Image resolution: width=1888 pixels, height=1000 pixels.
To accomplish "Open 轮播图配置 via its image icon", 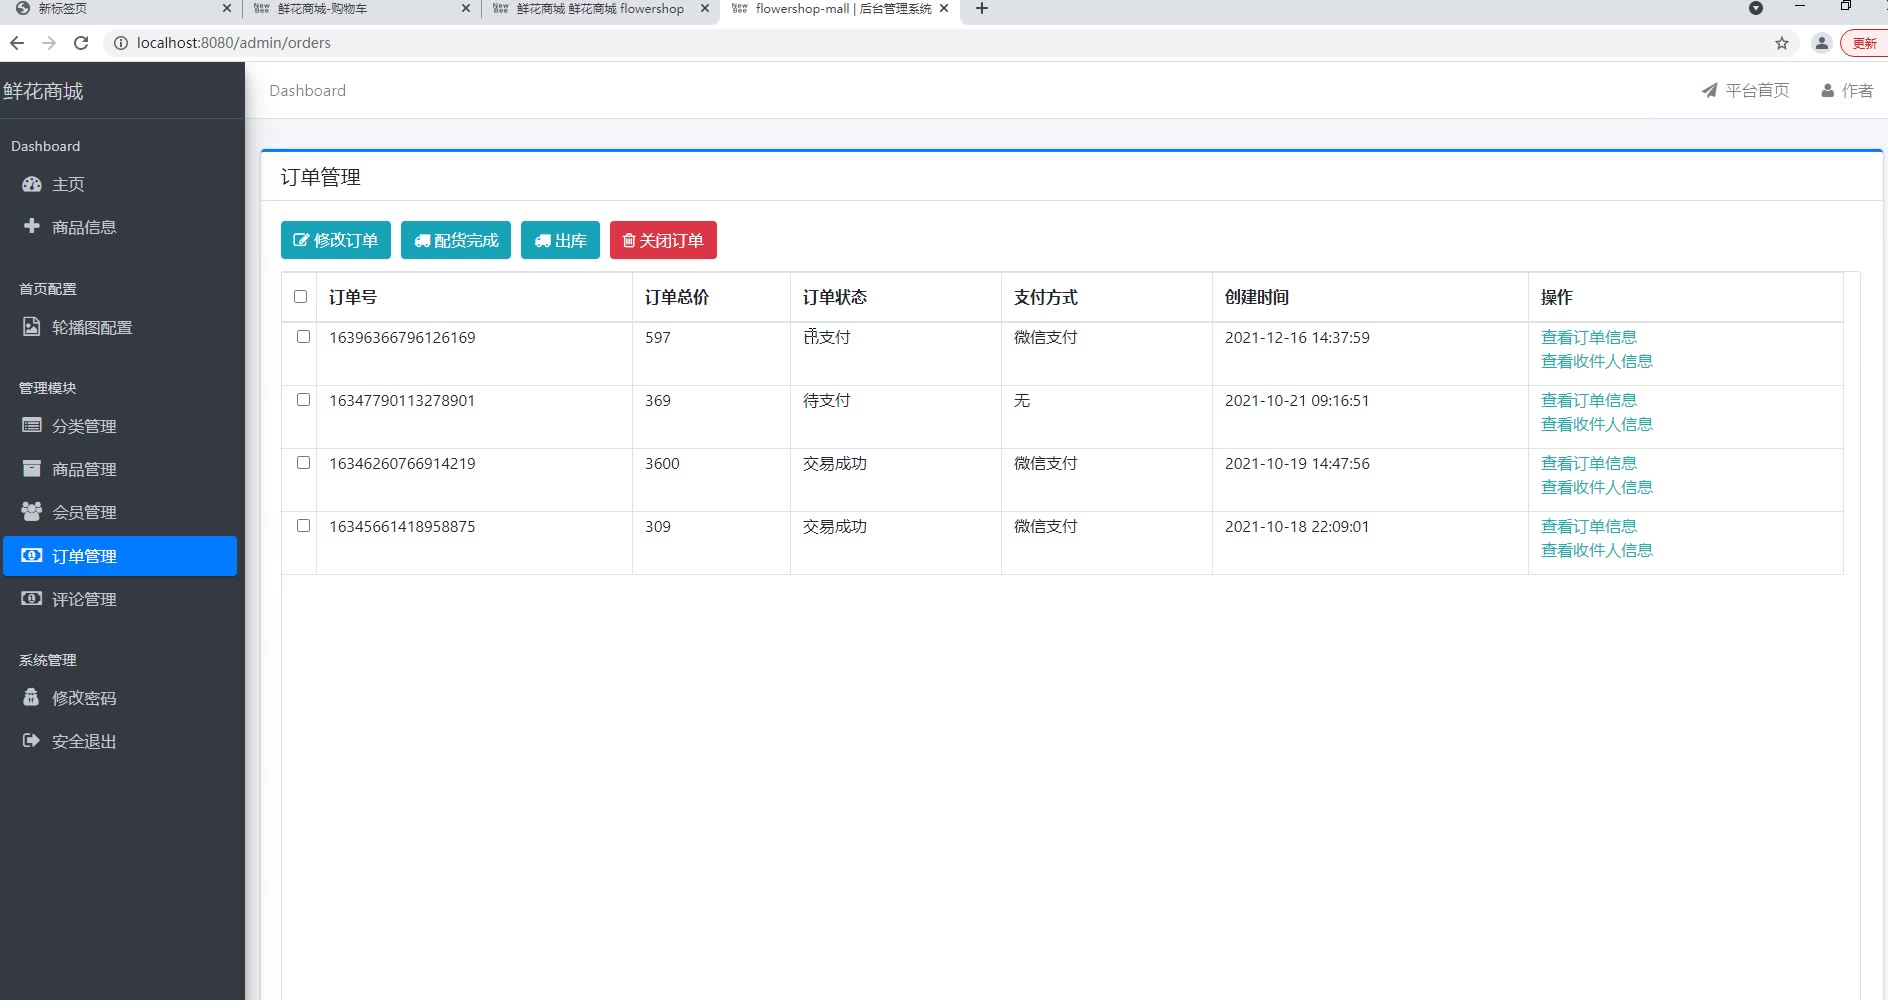I will (32, 327).
